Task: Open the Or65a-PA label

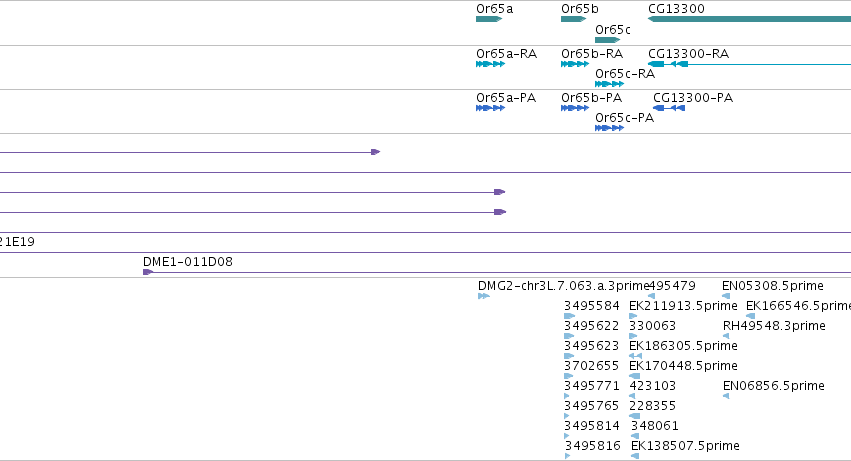Action: (x=506, y=98)
